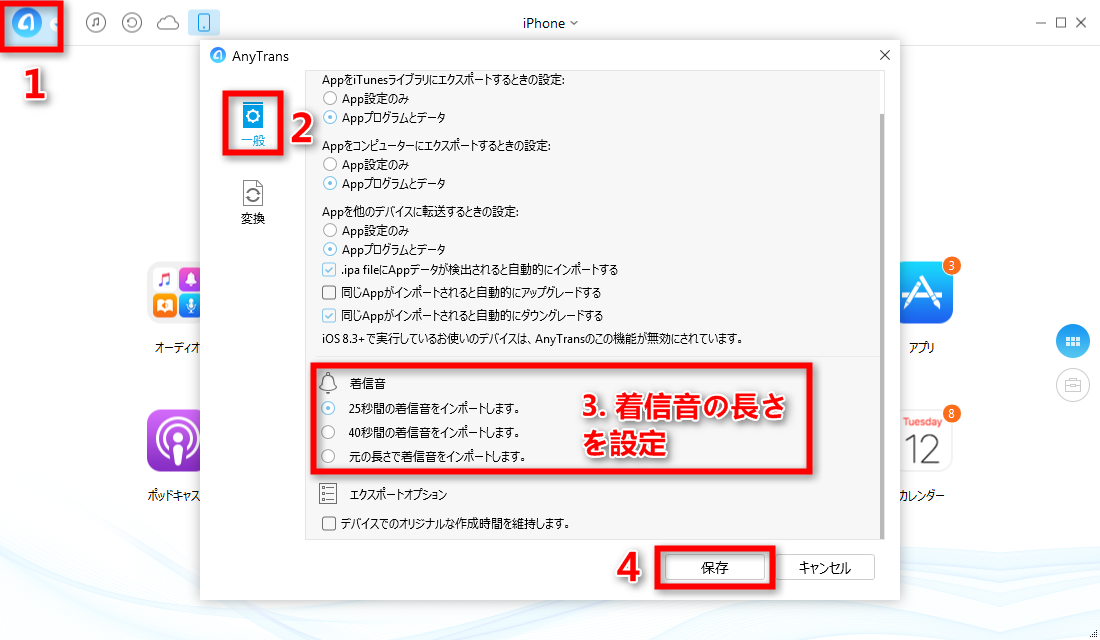Viewport: 1100px width, 640px height.
Task: Click the 着信音 section heading
Action: 368,384
